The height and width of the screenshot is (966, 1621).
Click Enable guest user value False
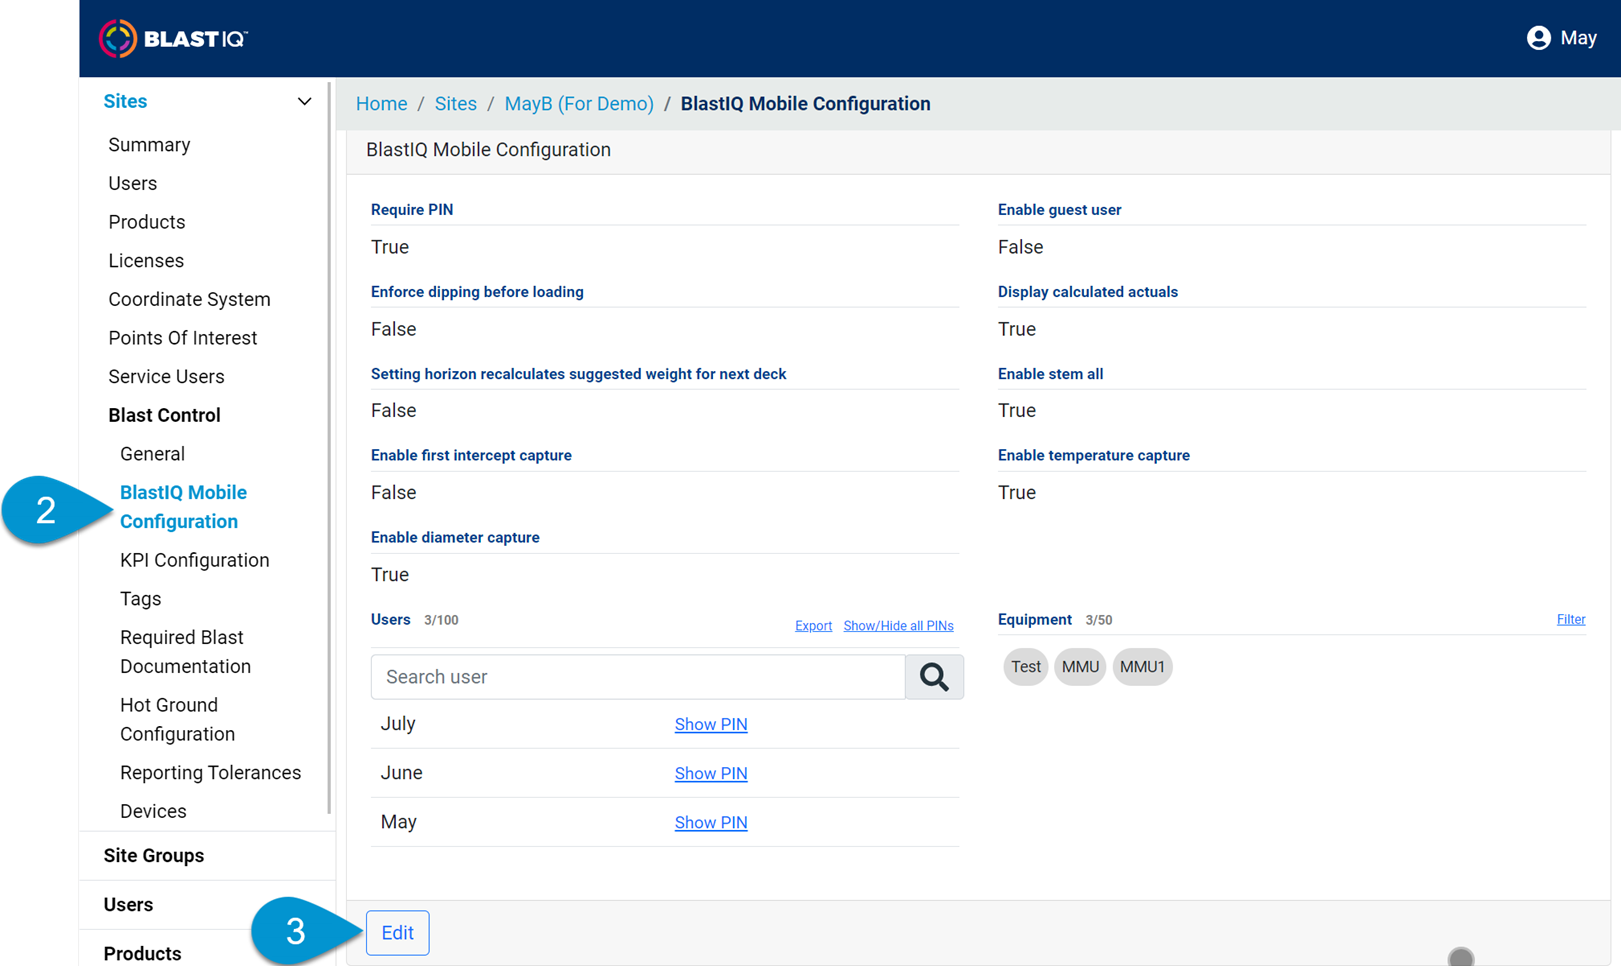1020,247
